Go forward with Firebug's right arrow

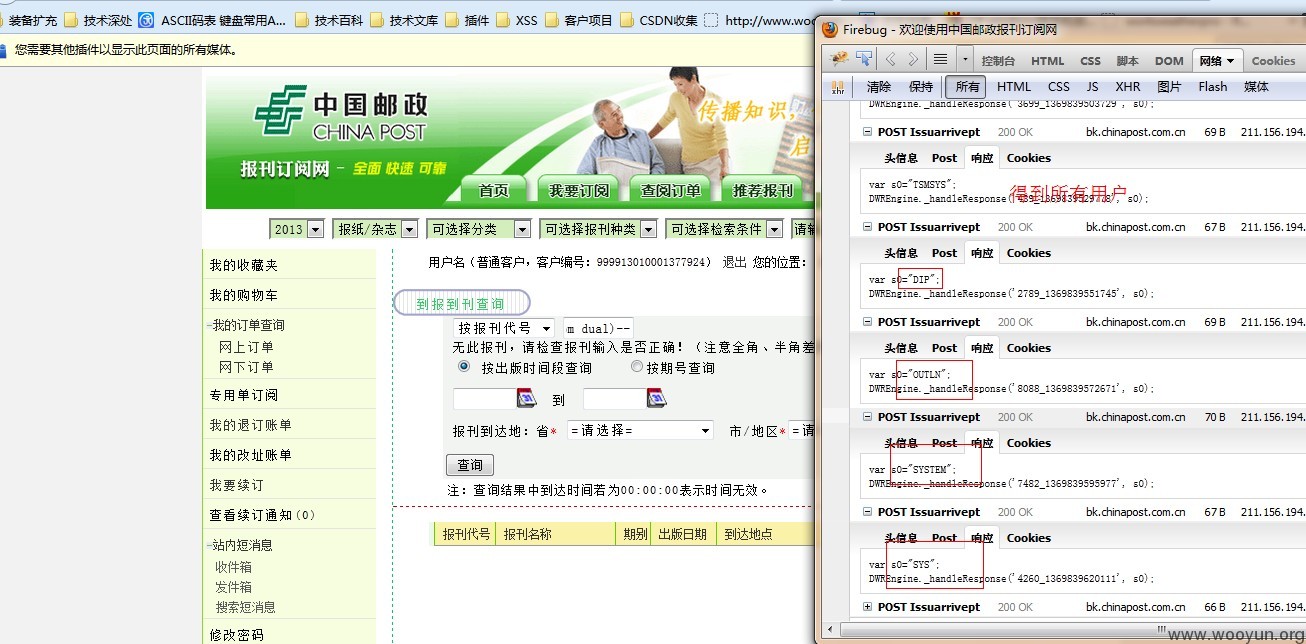912,60
